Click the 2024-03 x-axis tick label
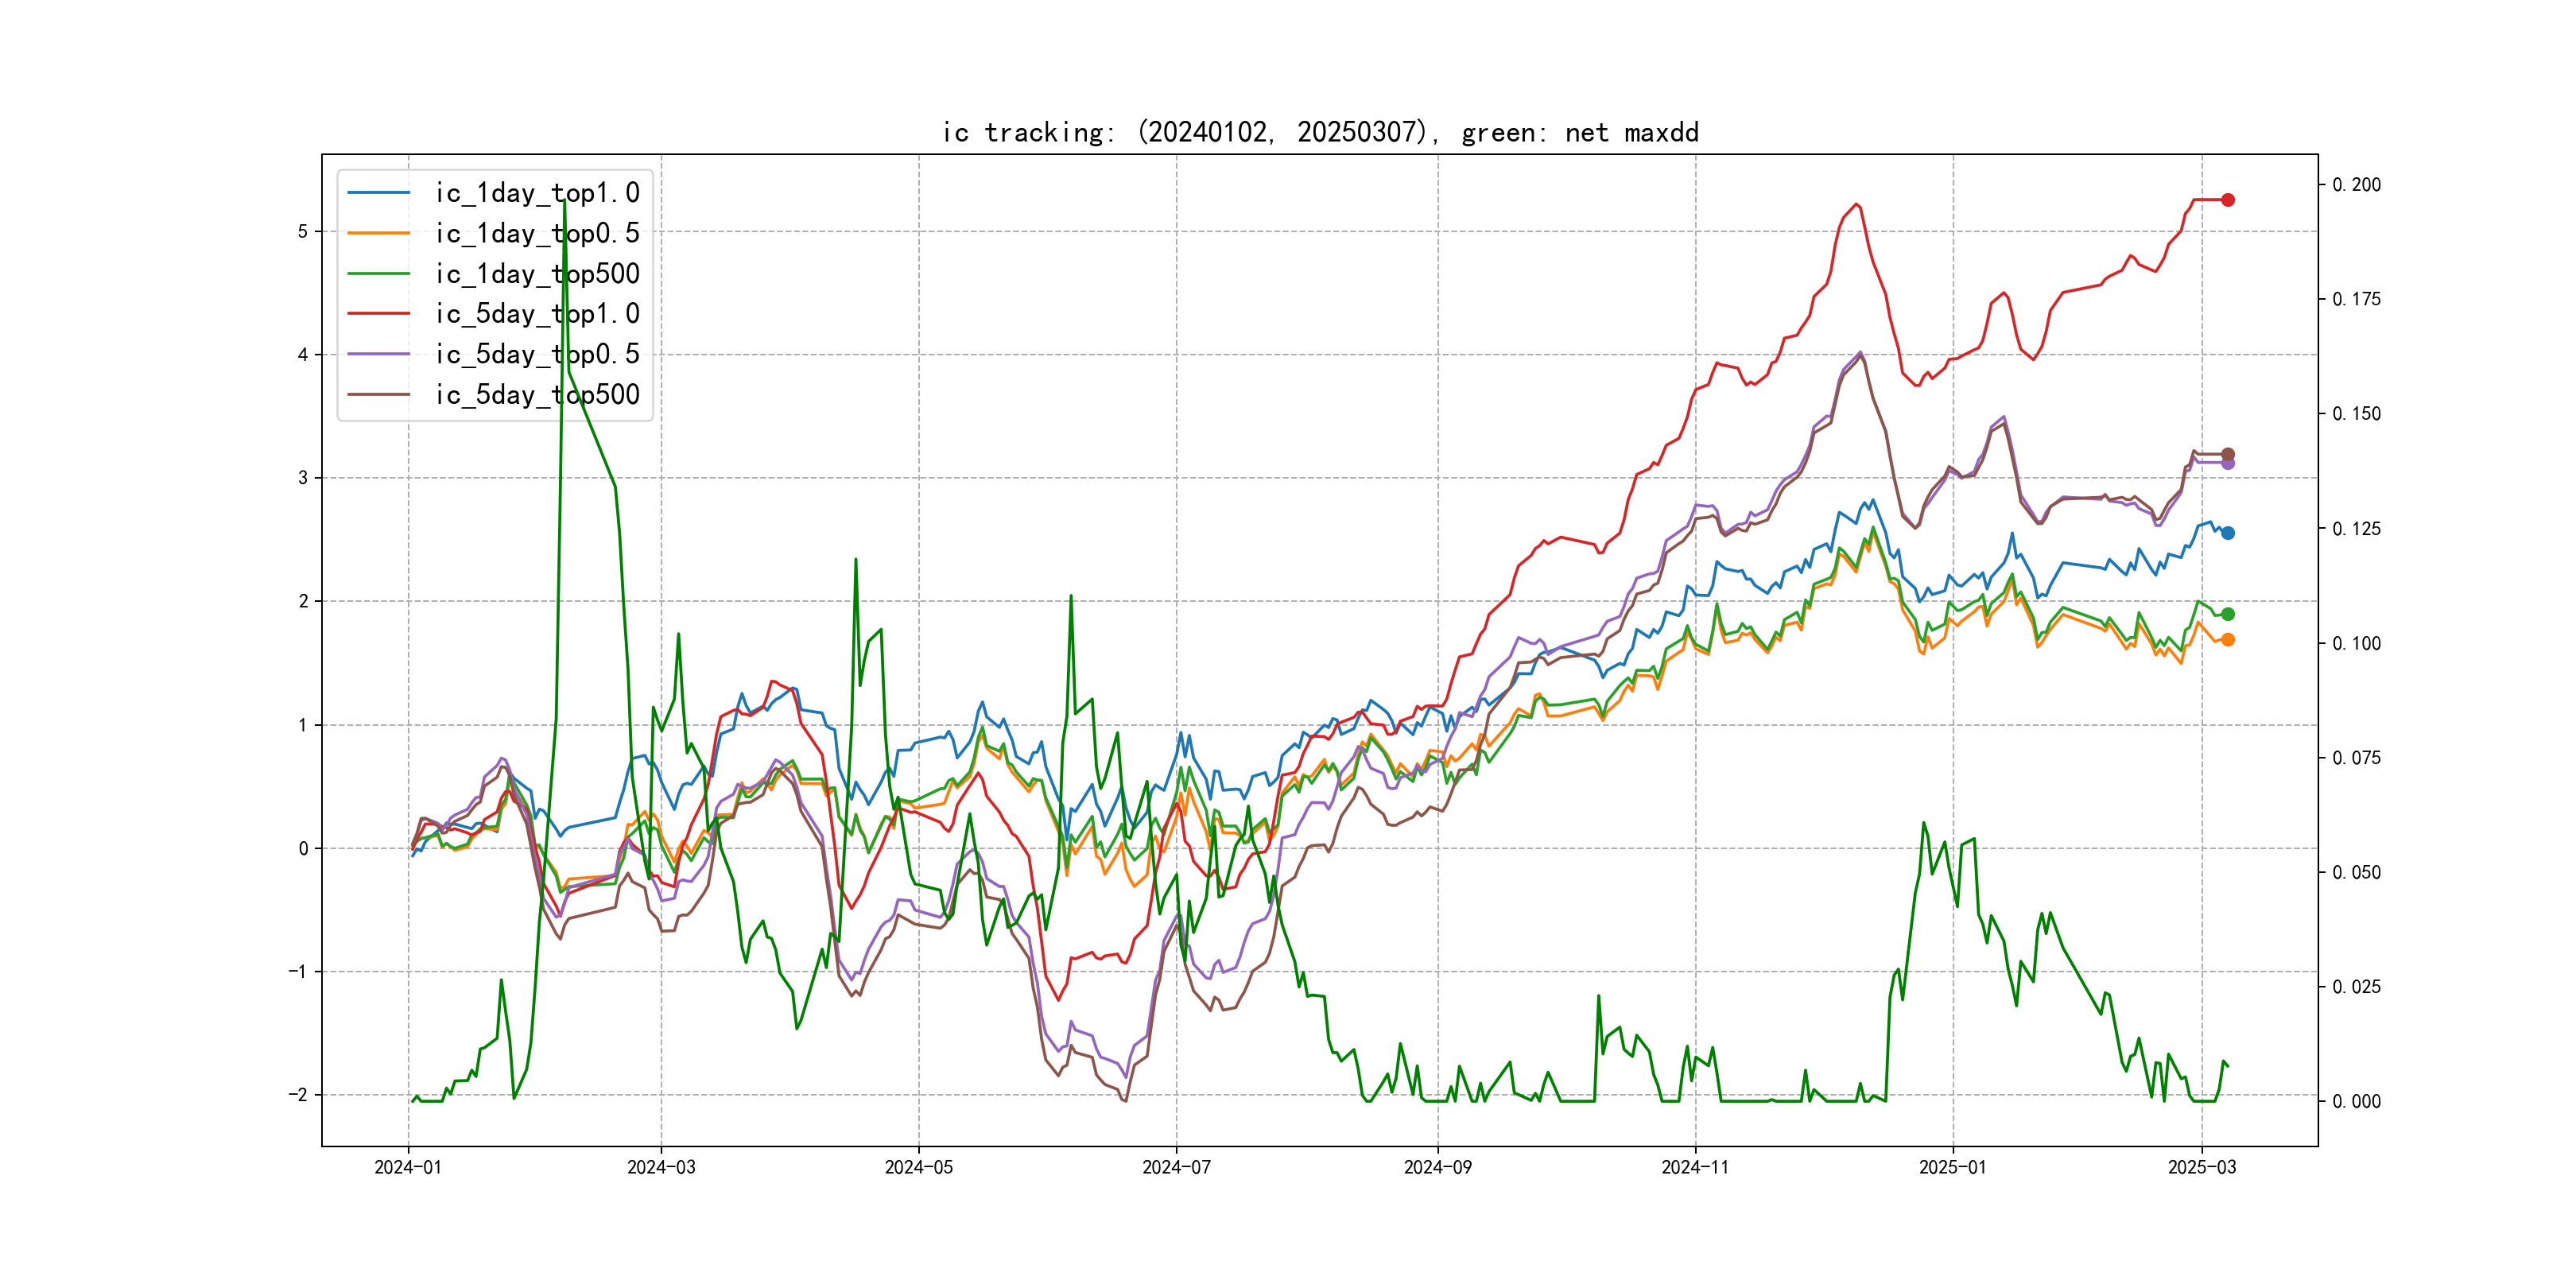 (x=661, y=1167)
